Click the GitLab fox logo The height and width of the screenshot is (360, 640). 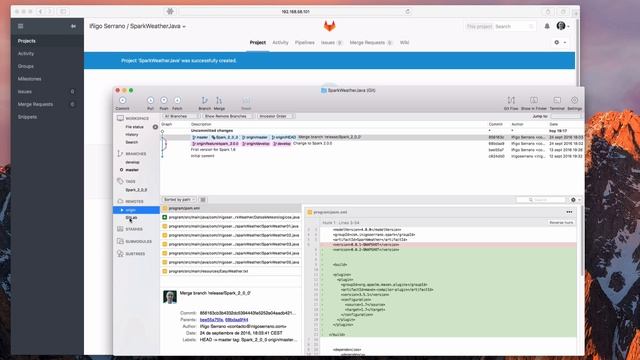pyautogui.click(x=329, y=26)
